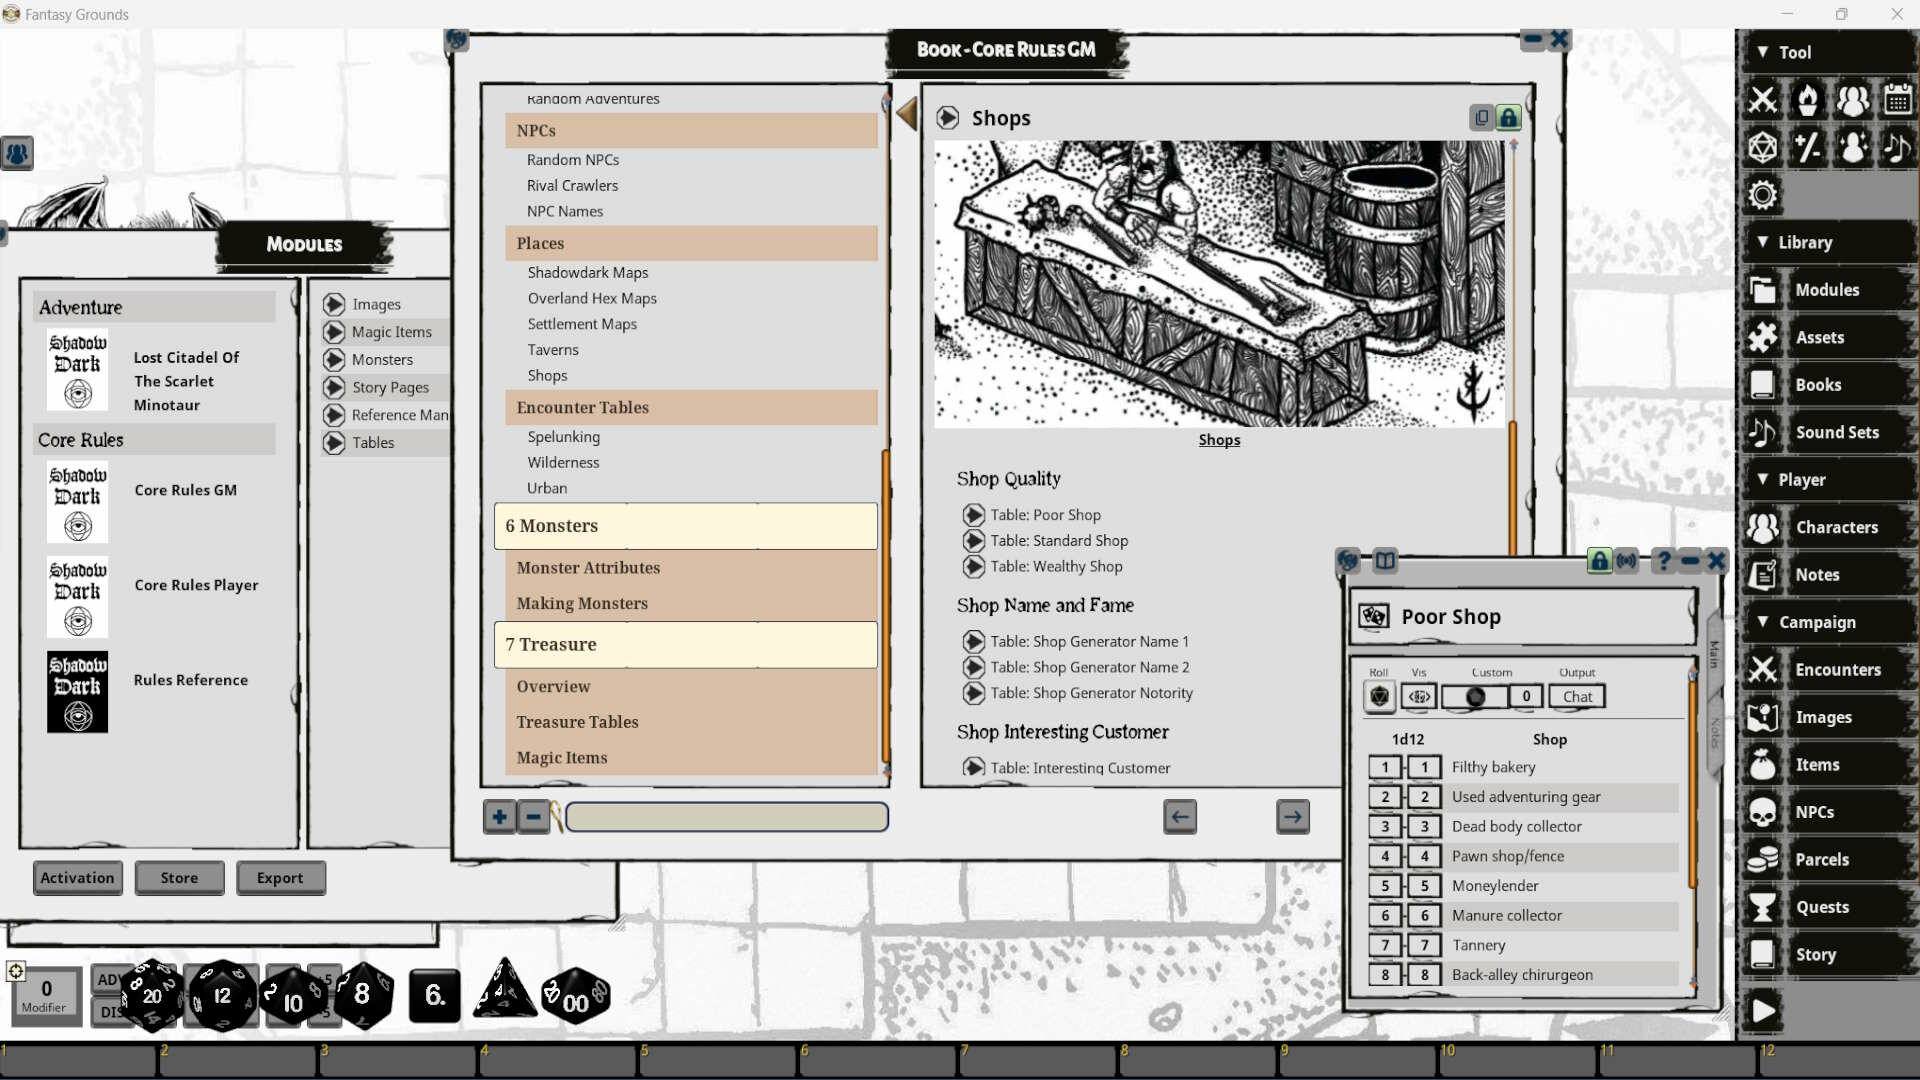This screenshot has width=1920, height=1080.
Task: Click the dice Roll button in Poor Shop window
Action: [x=1379, y=697]
